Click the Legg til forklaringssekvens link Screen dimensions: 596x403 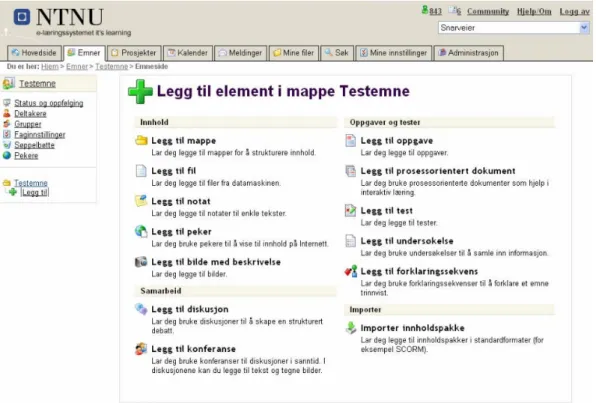pos(419,271)
